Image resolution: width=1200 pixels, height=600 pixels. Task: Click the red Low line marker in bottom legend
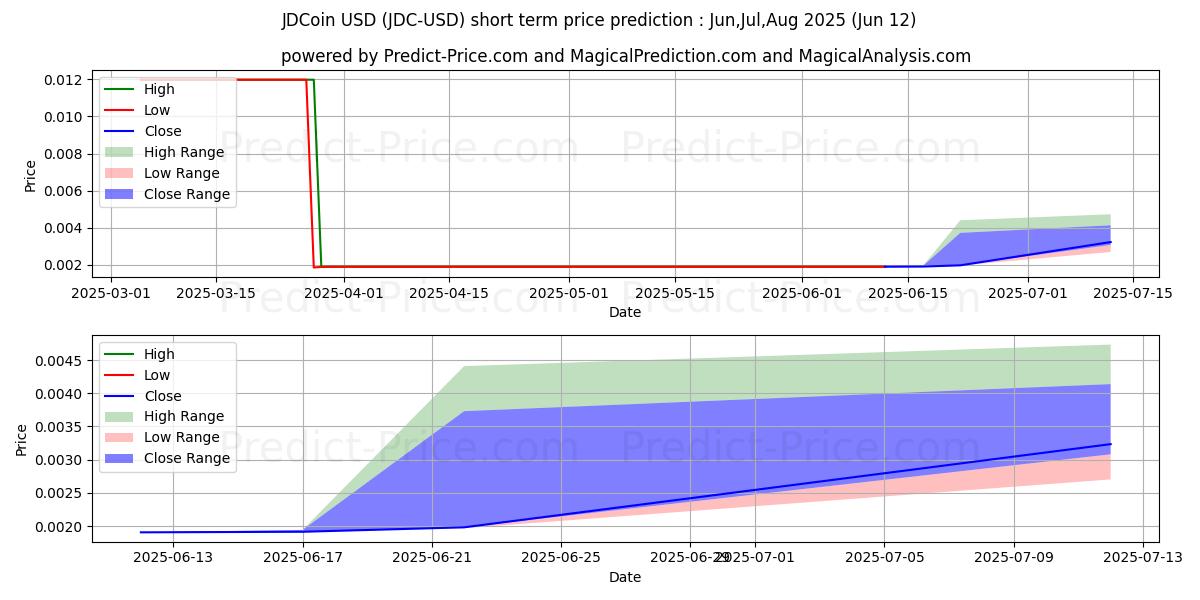[119, 375]
